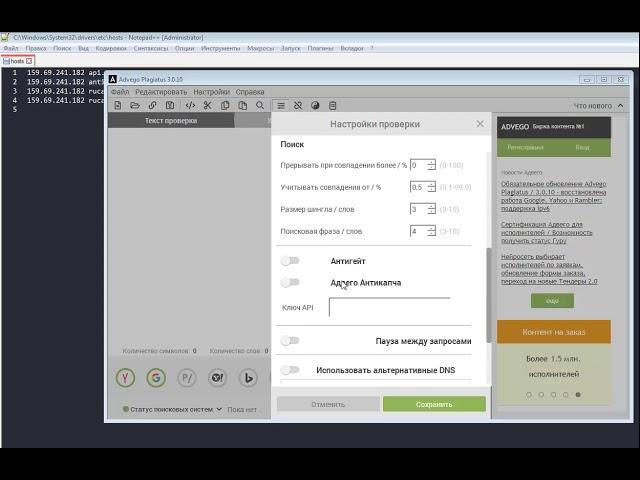Click the settings panel vertical scrollbar

(489, 295)
